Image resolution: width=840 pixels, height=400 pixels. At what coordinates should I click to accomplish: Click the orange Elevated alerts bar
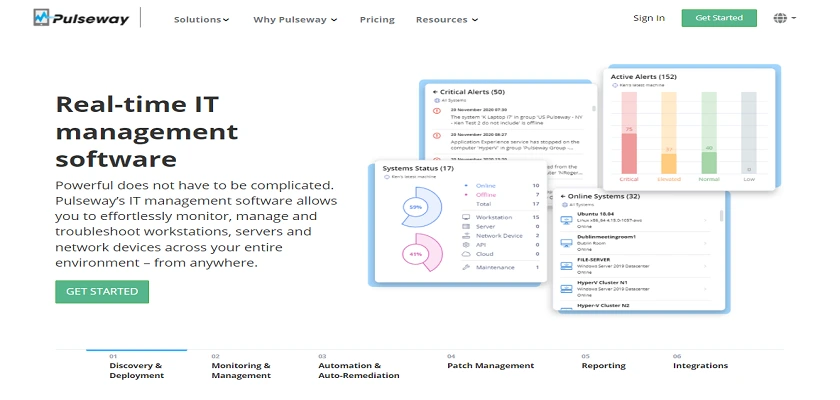[669, 163]
